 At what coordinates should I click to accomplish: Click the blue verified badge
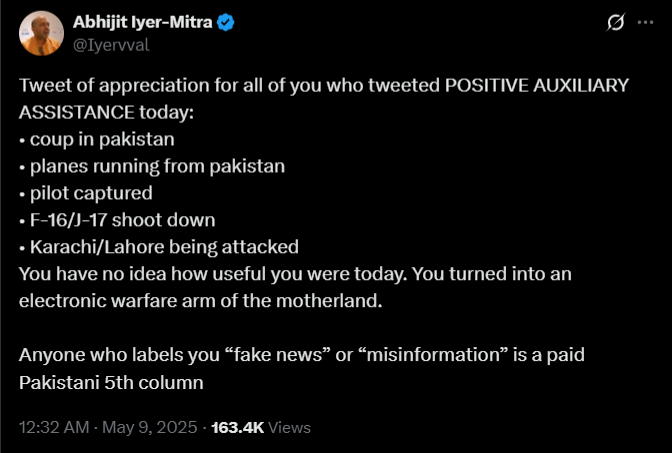click(x=225, y=22)
